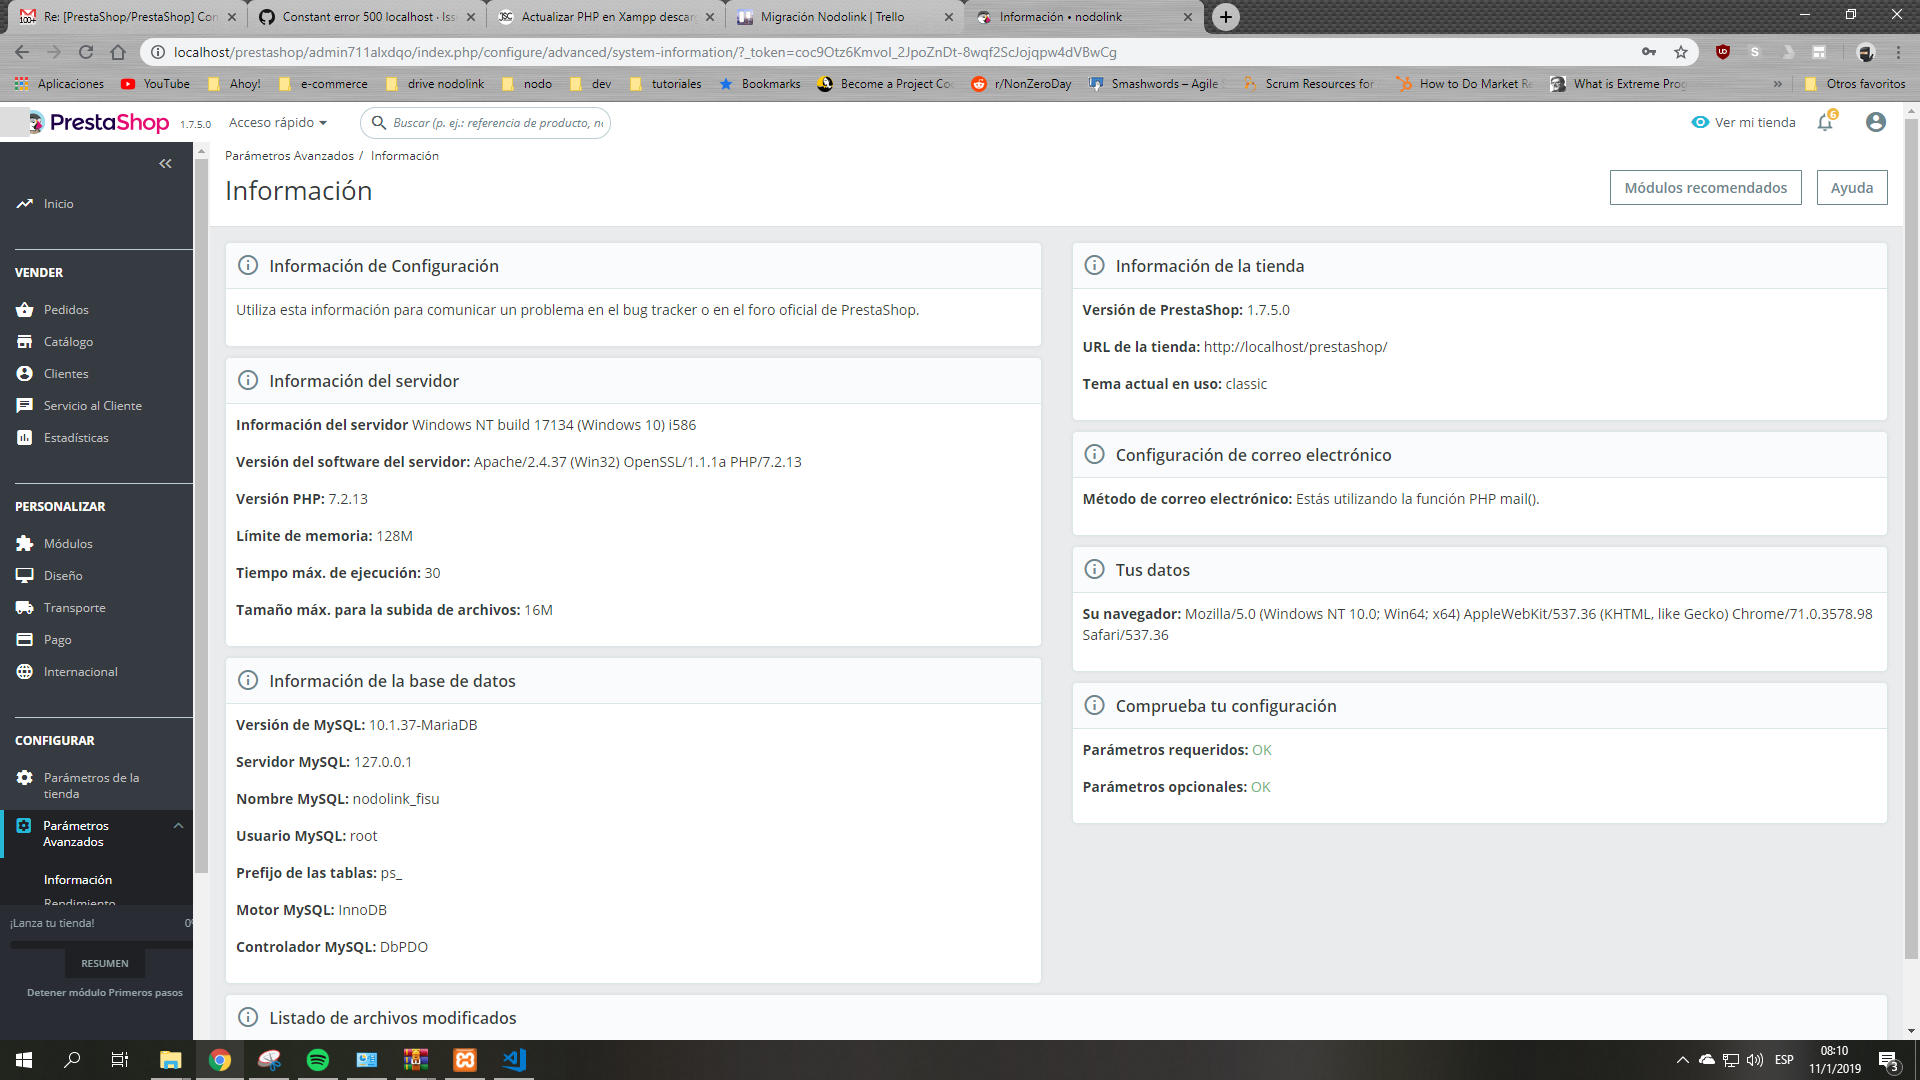The image size is (1920, 1080).
Task: Open Internacional via the globe icon
Action: 25,672
